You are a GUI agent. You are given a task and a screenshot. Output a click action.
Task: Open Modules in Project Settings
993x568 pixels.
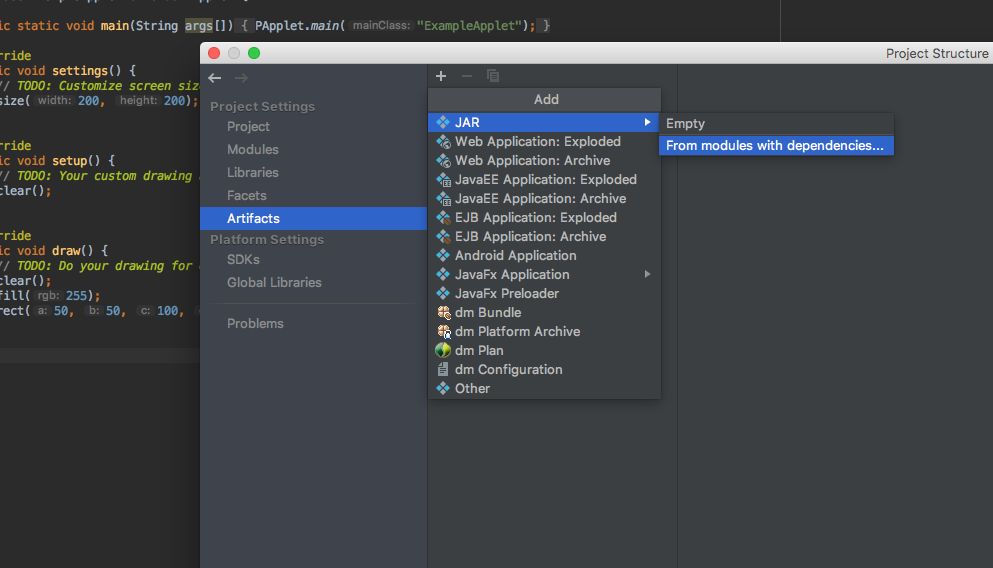(253, 150)
